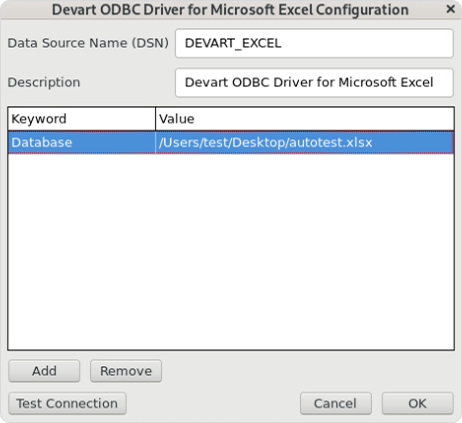Screen dimensions: 462x423
Task: Click the Data Source Name input field
Action: 314,43
